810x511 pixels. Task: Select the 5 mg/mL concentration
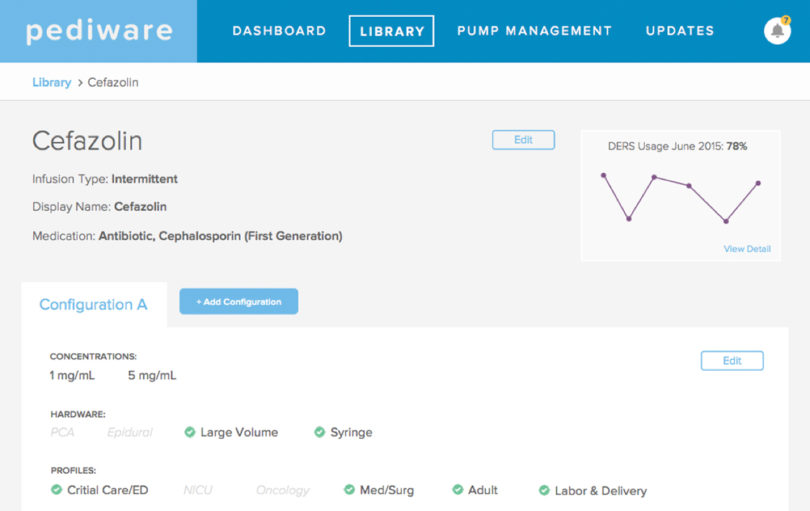(152, 376)
